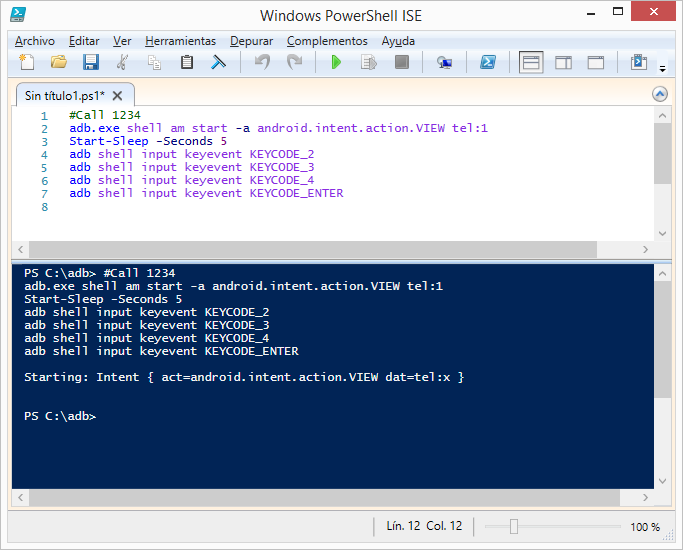Save the script with the floppy disk icon
Screen dimensions: 683x550
coord(91,62)
